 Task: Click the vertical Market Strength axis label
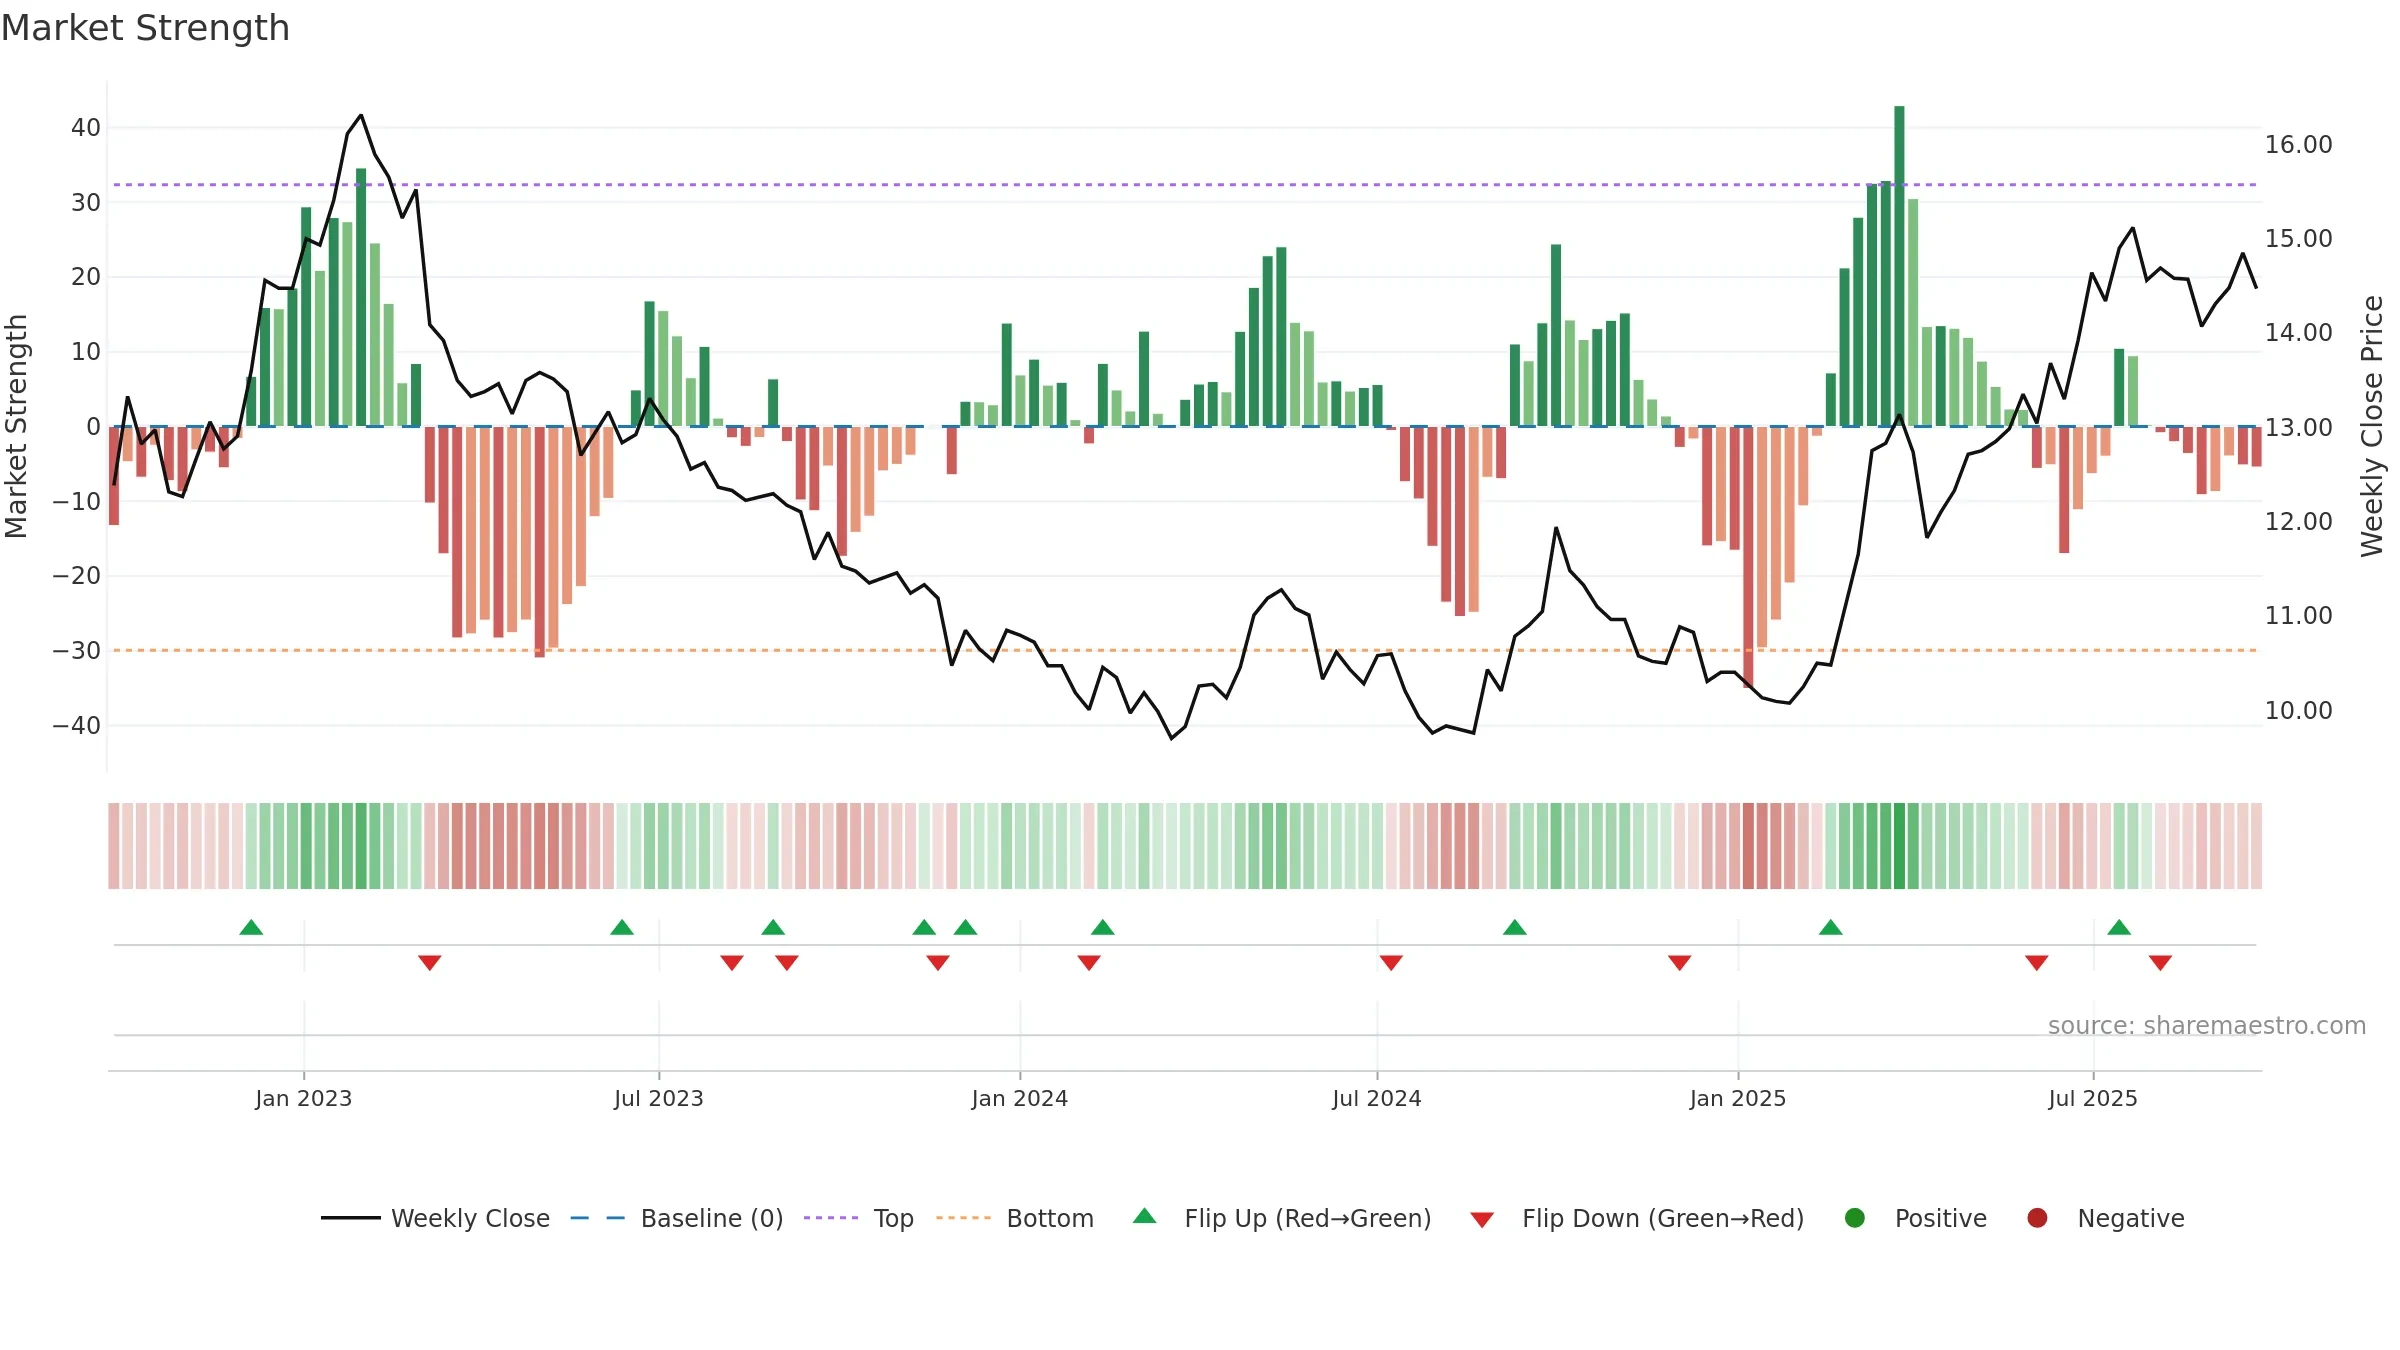tap(17, 426)
